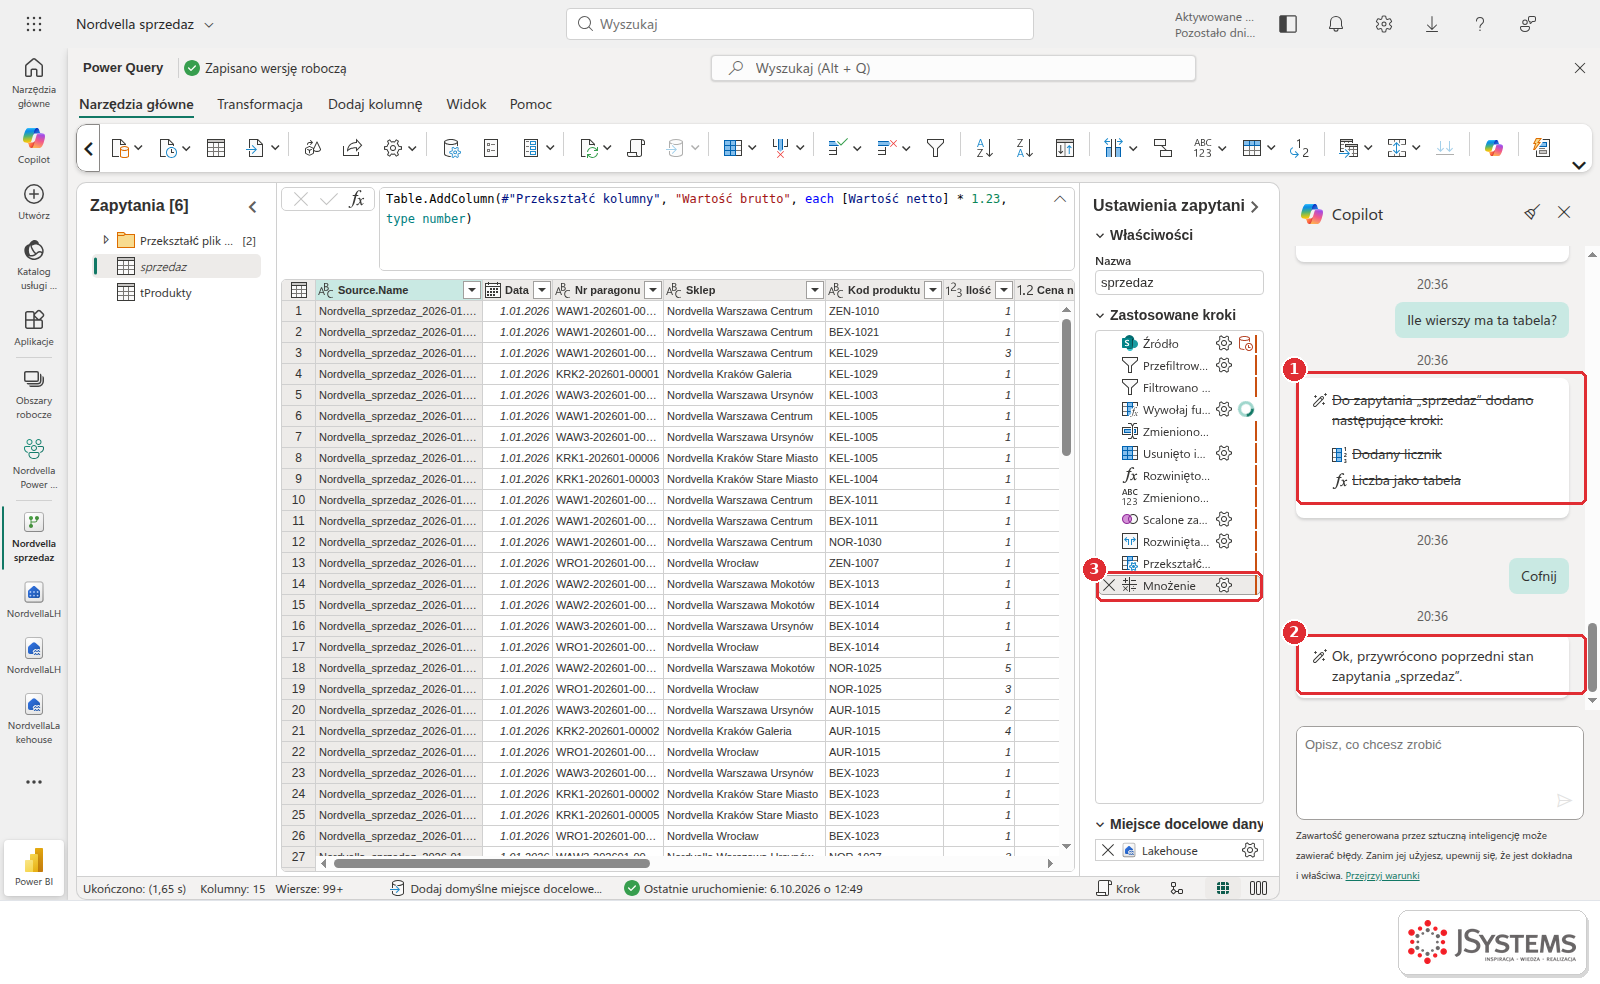Switch to schema columns view
Image resolution: width=1600 pixels, height=984 pixels.
(x=1258, y=888)
